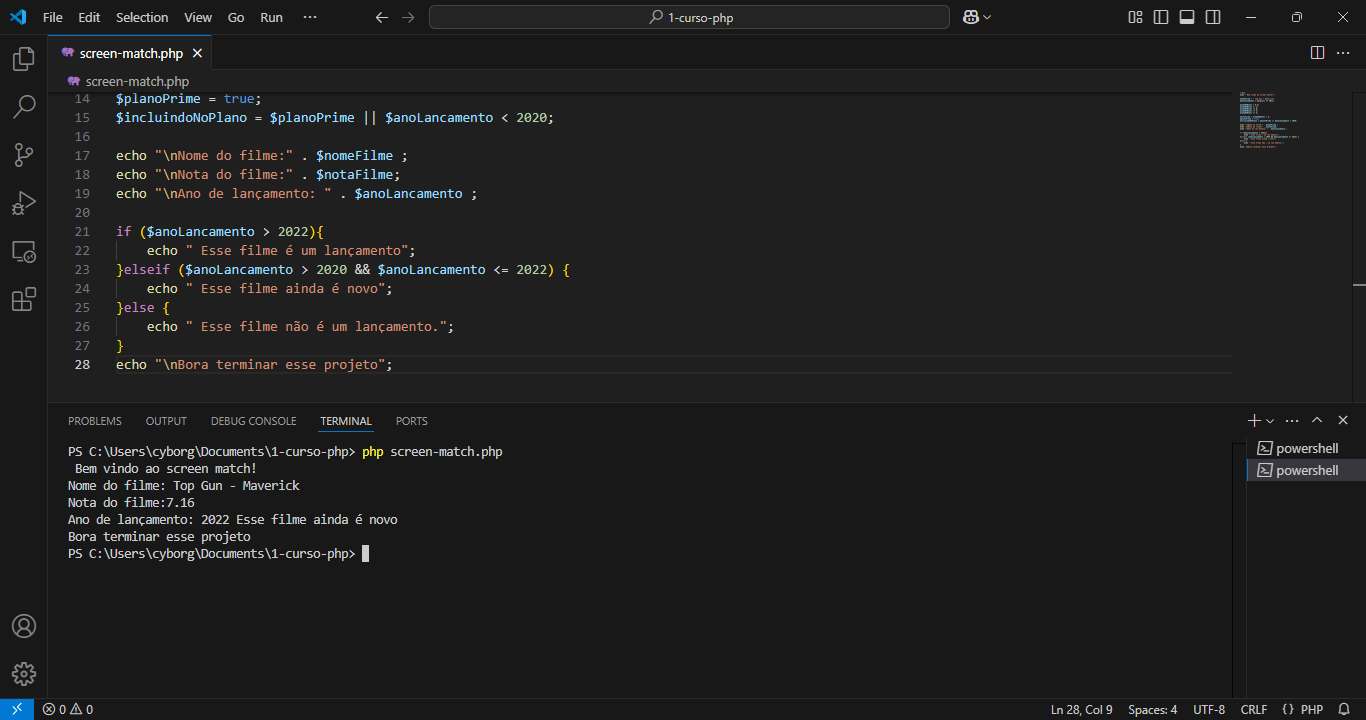Switch to the PORTS panel tab

pos(411,421)
